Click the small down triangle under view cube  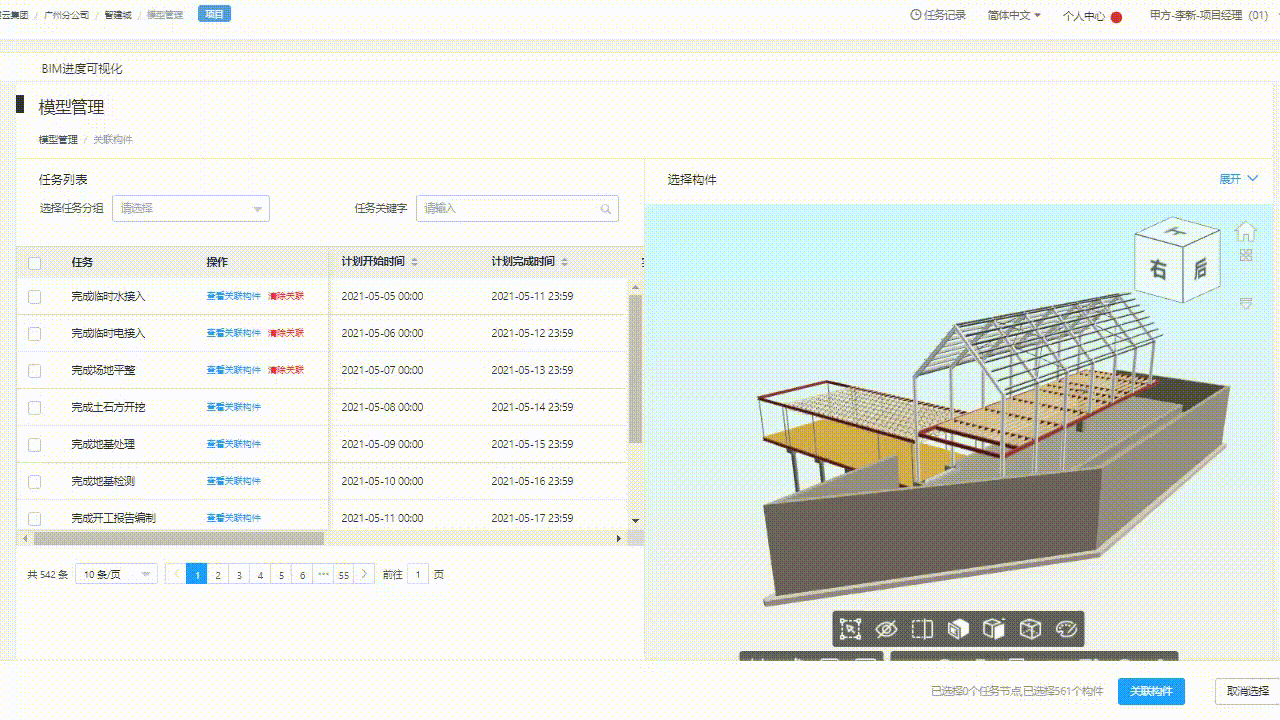[1246, 302]
